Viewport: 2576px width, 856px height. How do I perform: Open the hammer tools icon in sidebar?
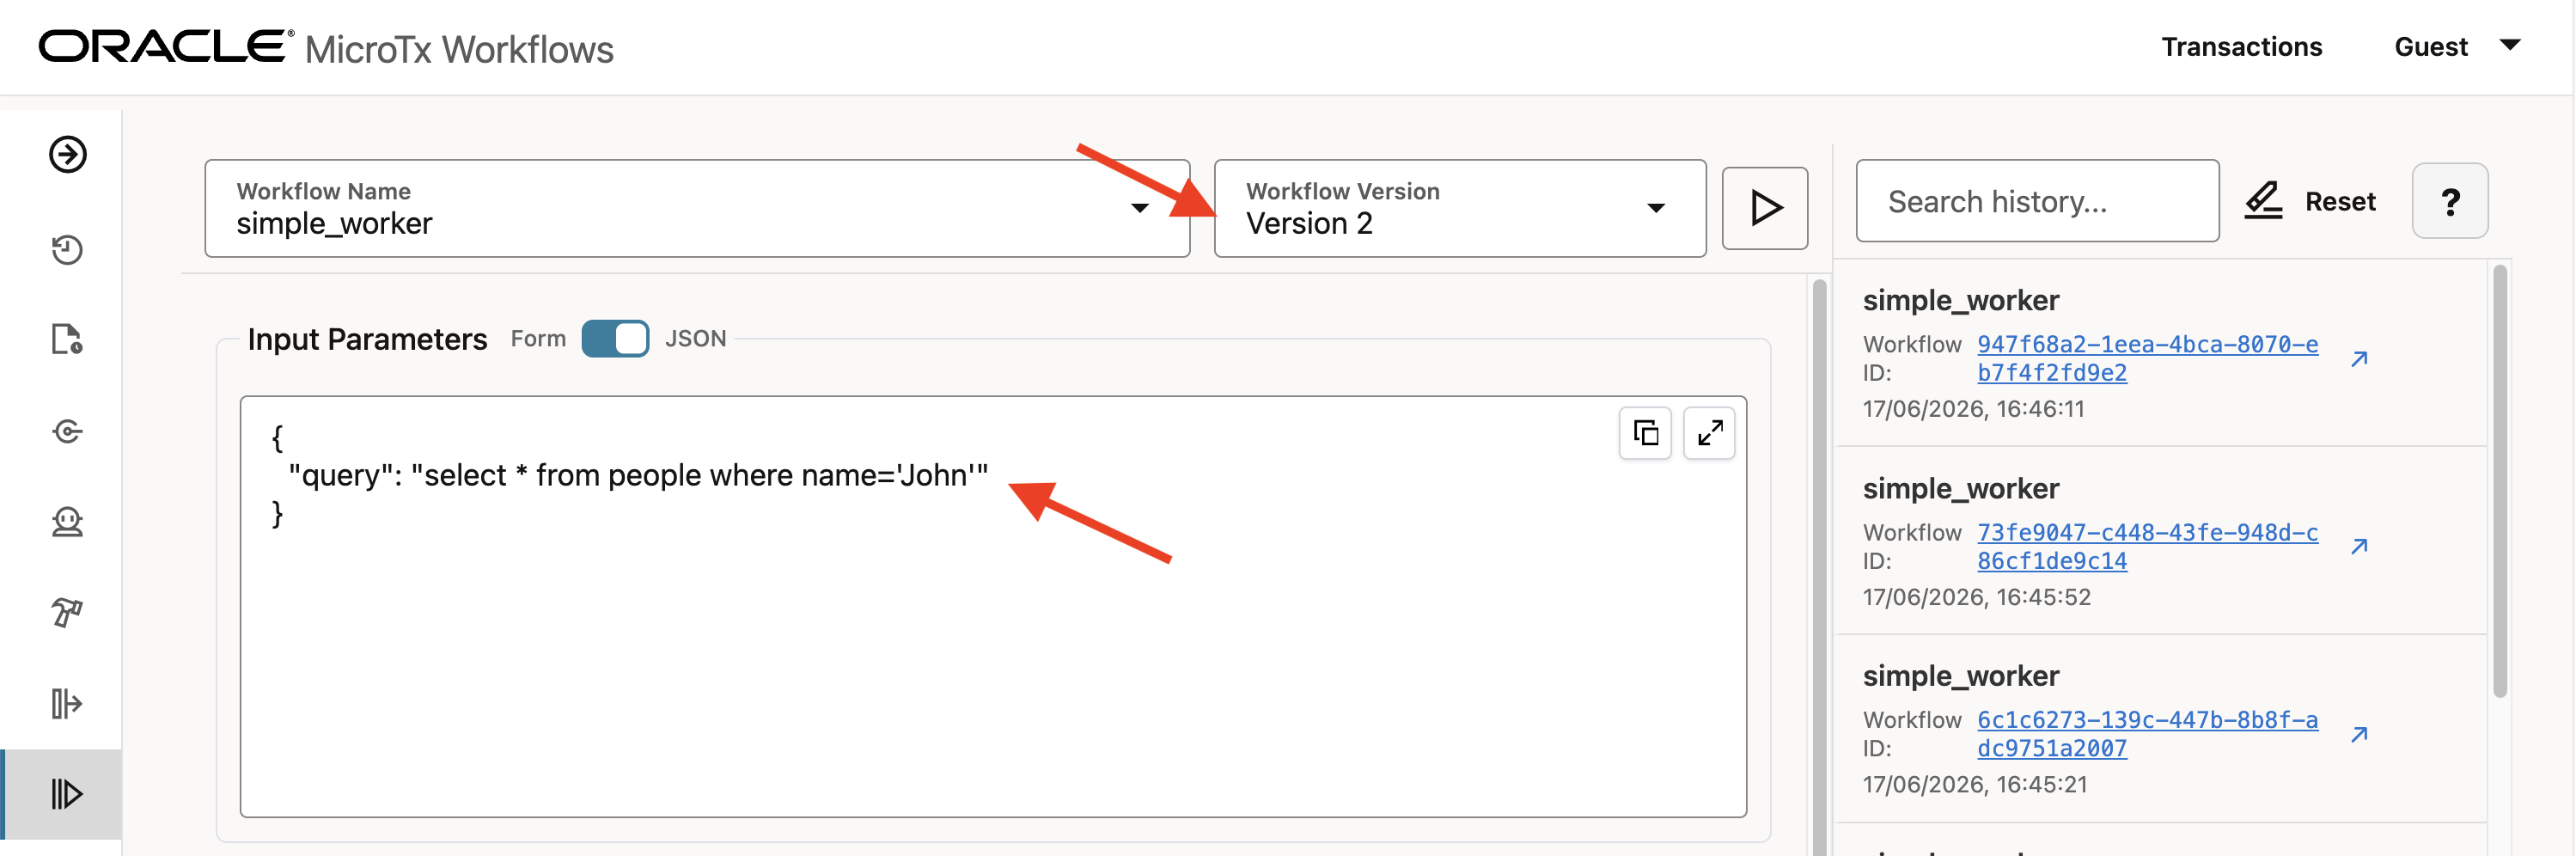(x=67, y=612)
